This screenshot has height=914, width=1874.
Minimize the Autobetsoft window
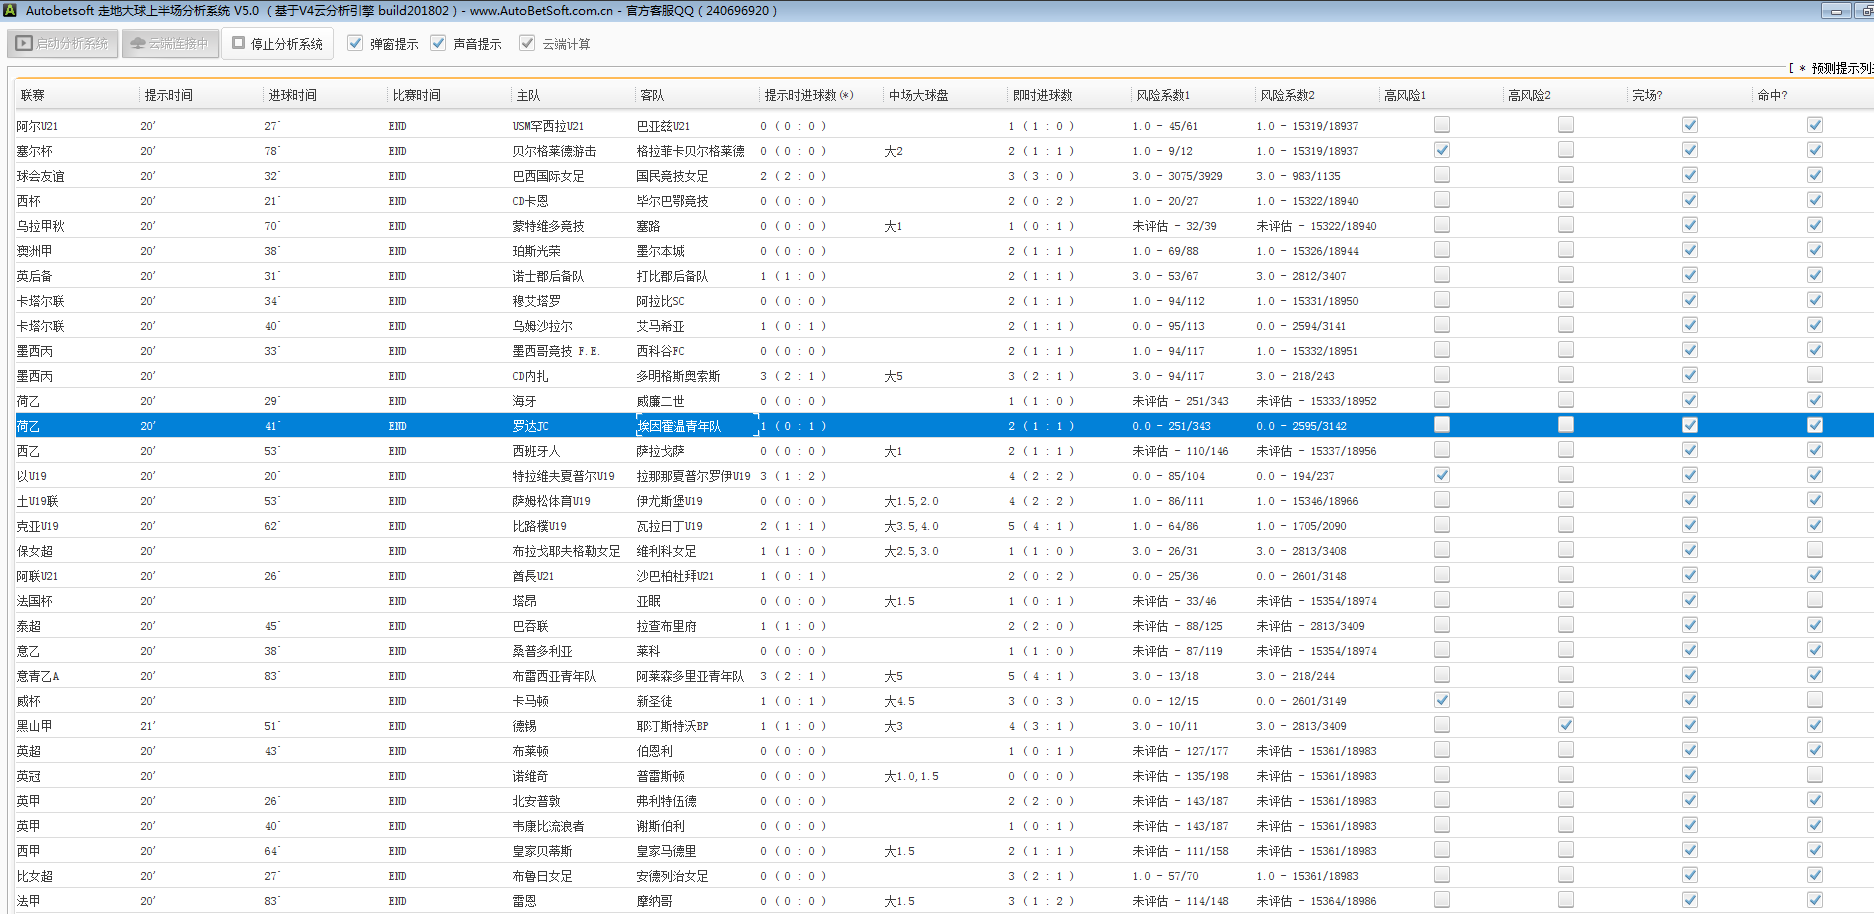click(1834, 11)
